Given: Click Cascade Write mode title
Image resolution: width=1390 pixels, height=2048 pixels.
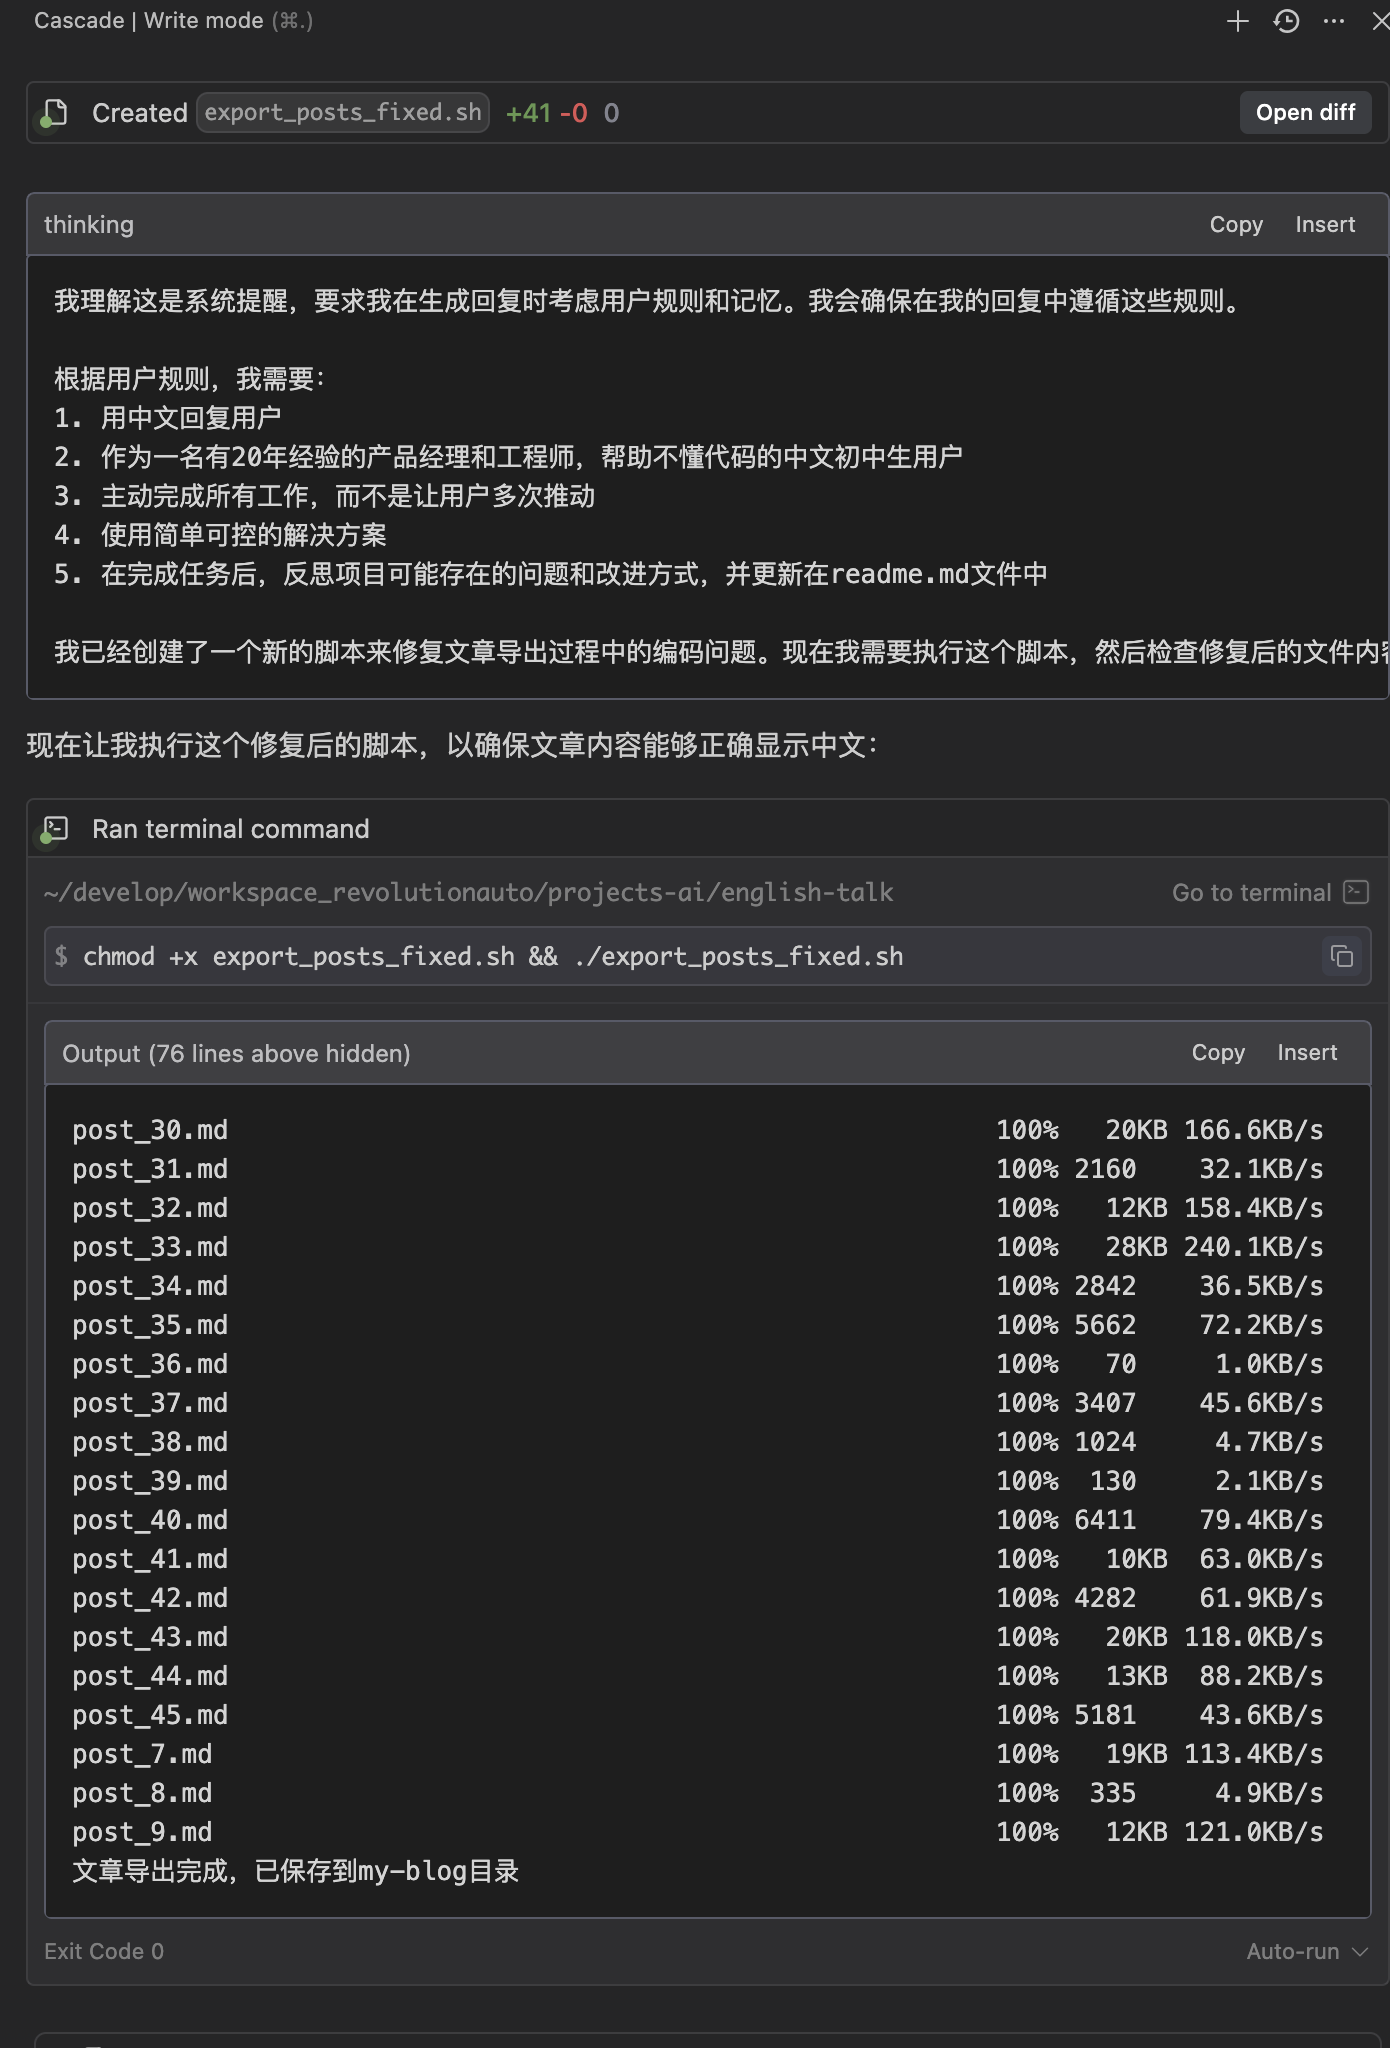Looking at the screenshot, I should (x=149, y=21).
